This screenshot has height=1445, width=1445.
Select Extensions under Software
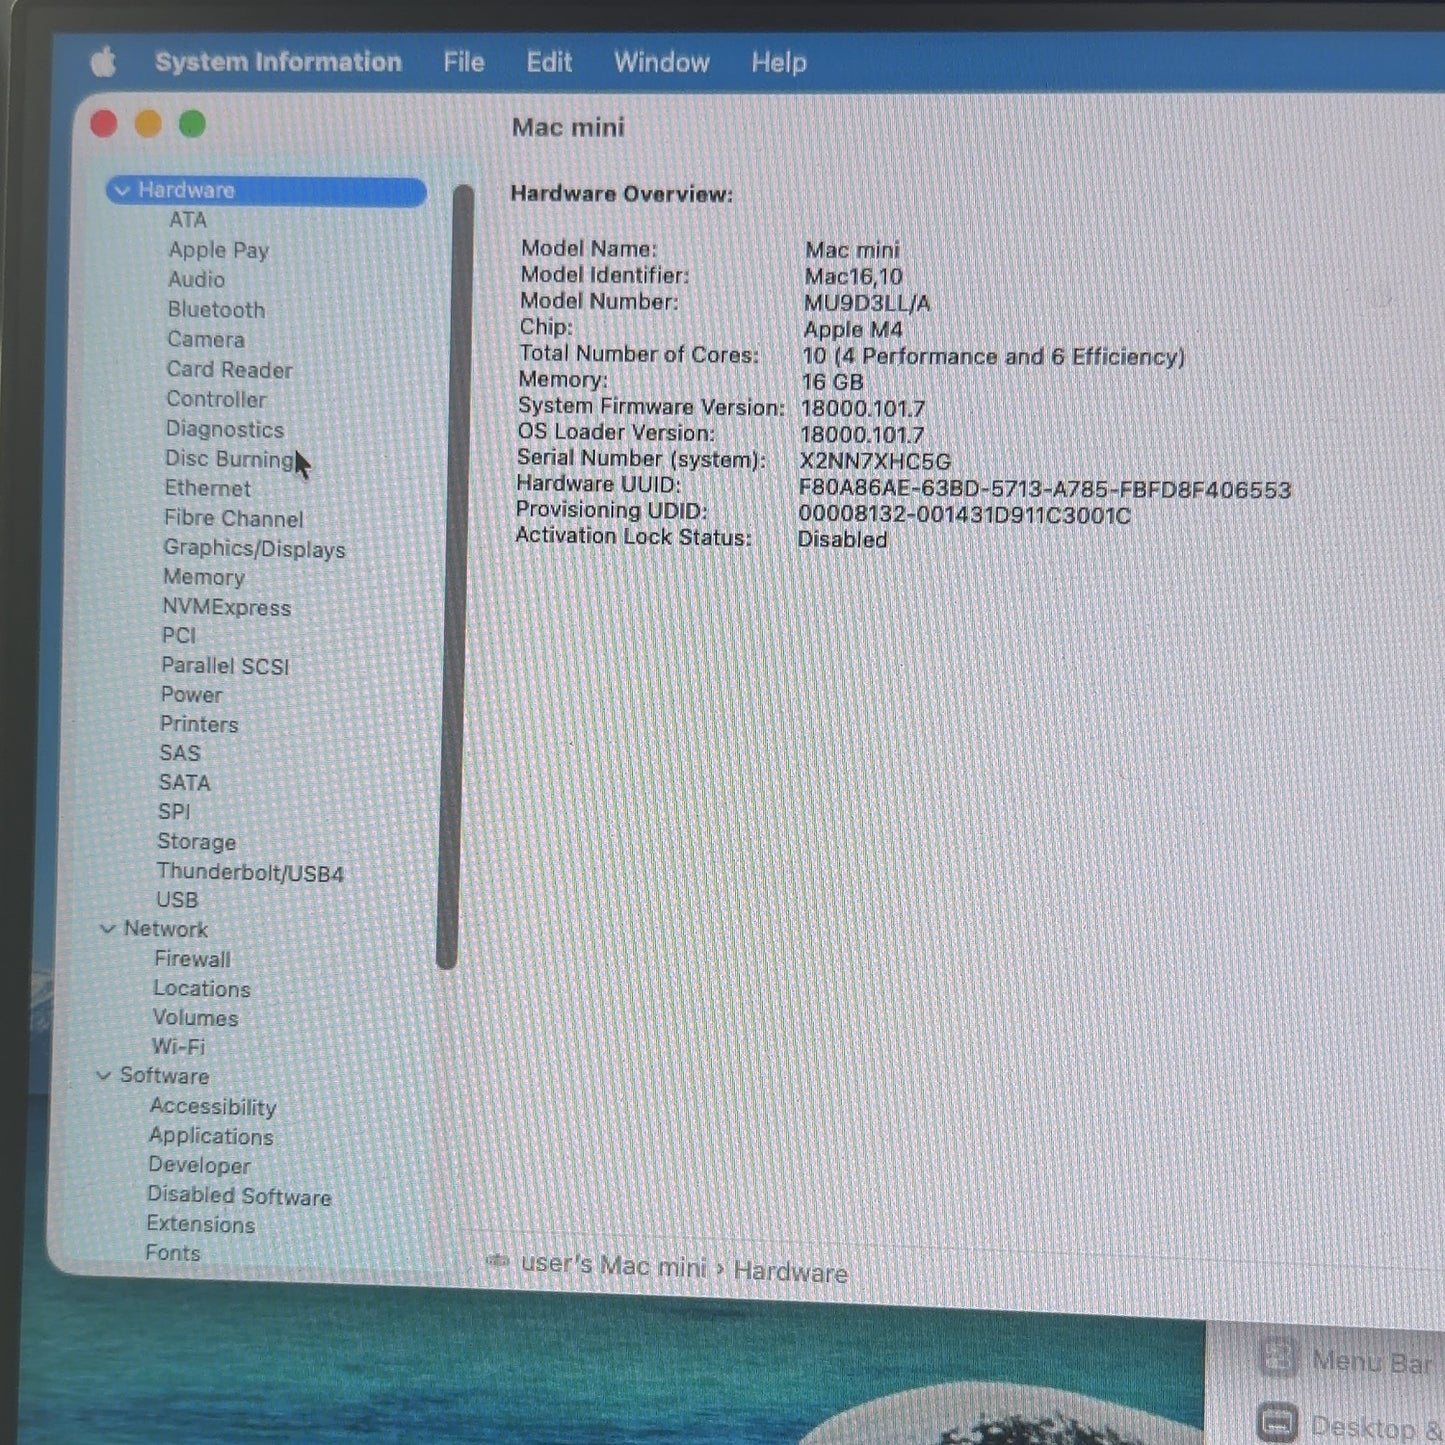coord(200,1224)
